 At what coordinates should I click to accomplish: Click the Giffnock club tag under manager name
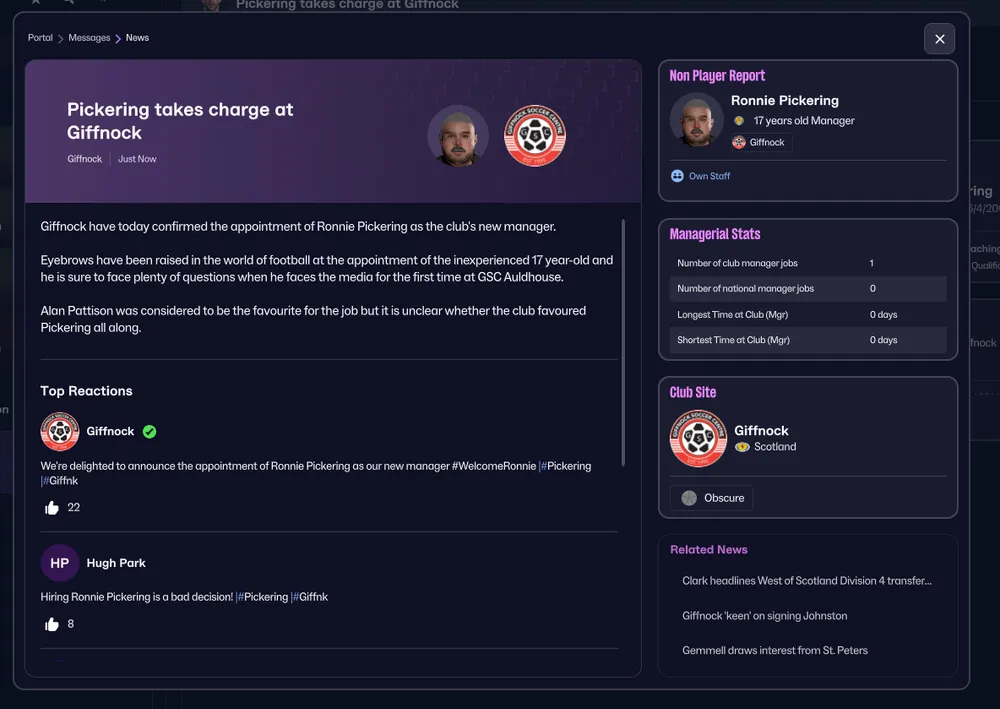point(760,142)
